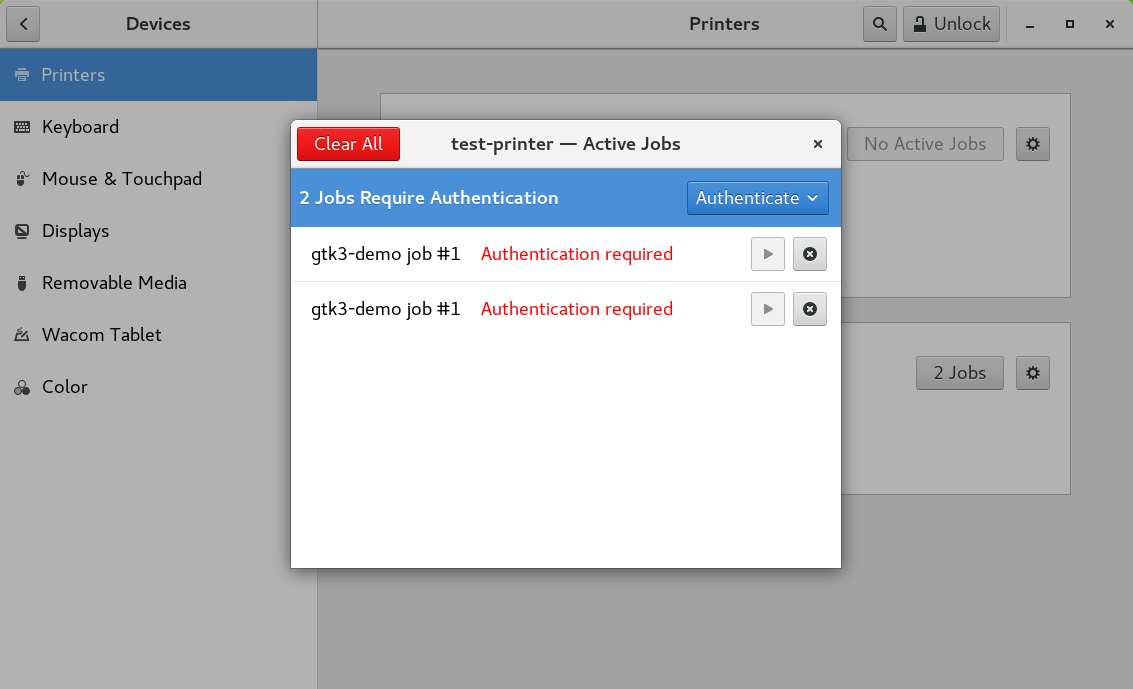The image size is (1133, 689).
Task: Close the Settings window
Action: 1110,25
